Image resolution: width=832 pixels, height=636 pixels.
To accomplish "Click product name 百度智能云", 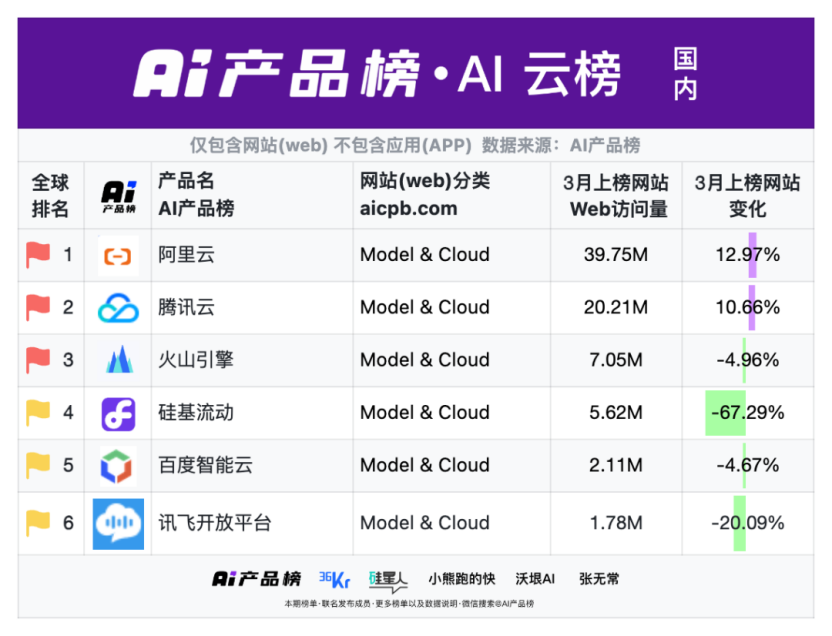I will click(205, 465).
